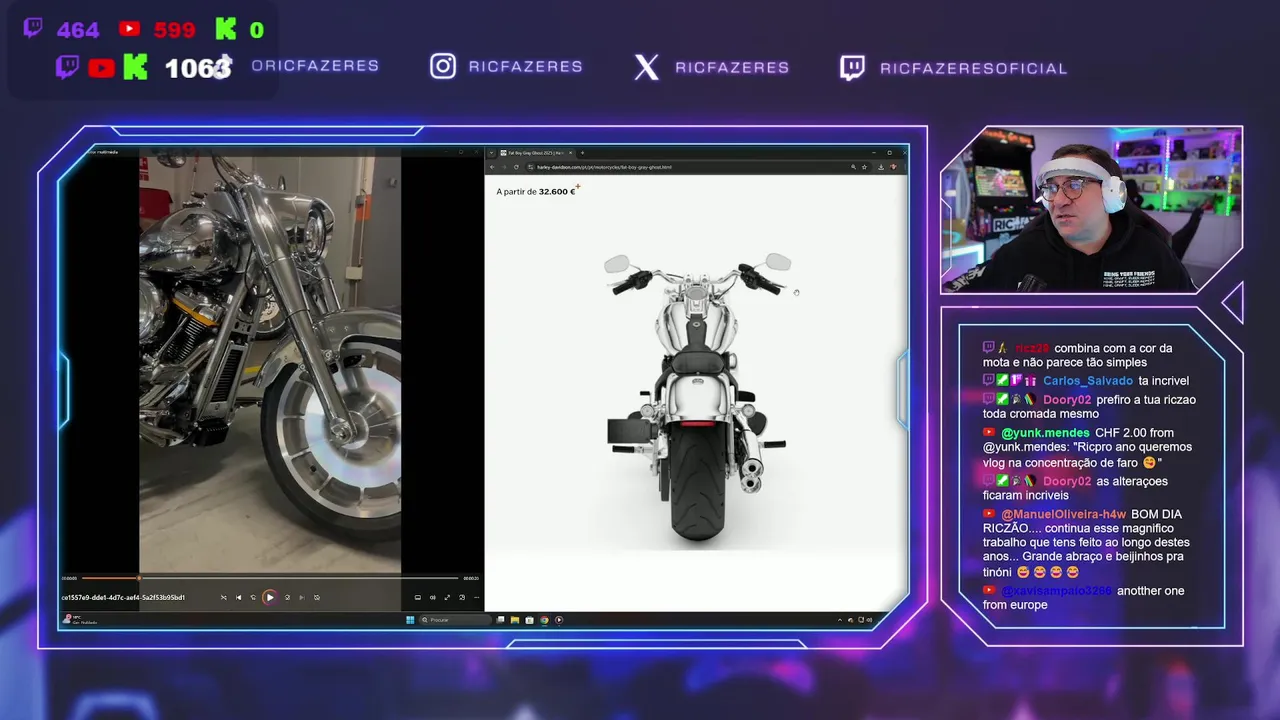
Task: Reload the Harley-Davidson page
Action: coord(516,167)
